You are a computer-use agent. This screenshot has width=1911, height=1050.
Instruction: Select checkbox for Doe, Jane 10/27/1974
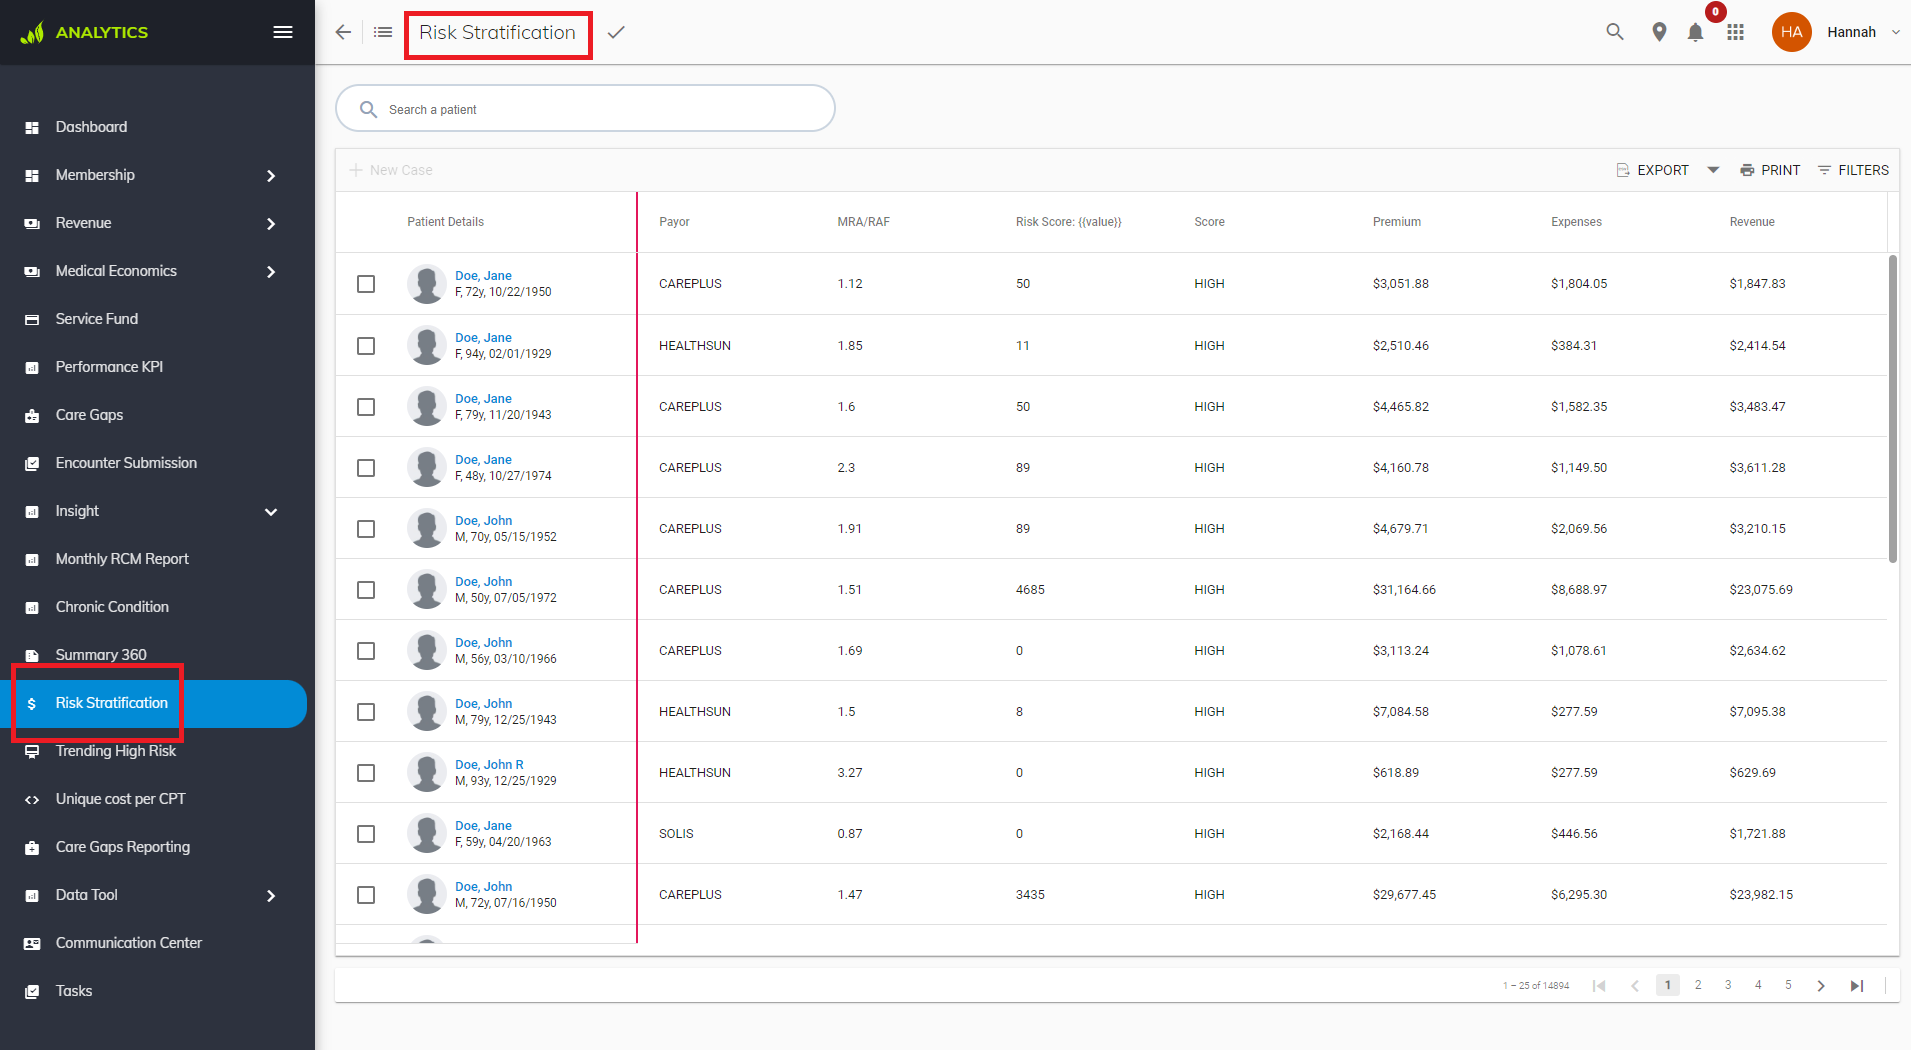tap(366, 468)
